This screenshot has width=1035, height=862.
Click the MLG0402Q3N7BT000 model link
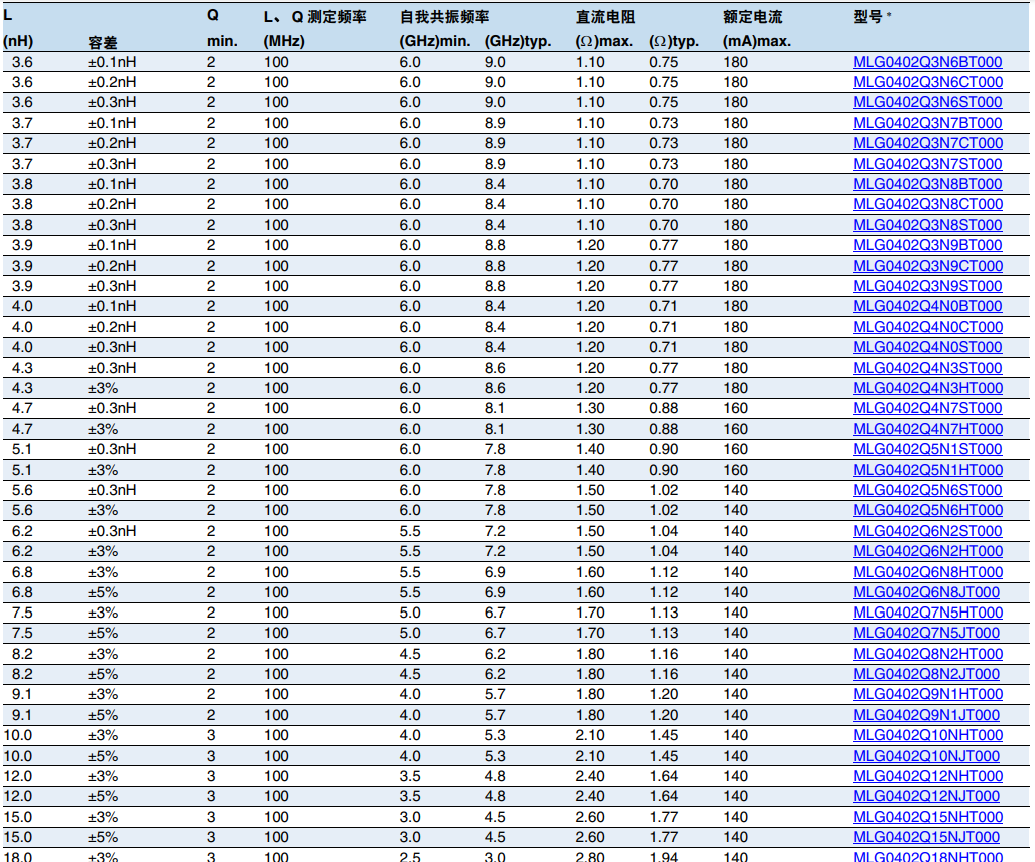[927, 123]
